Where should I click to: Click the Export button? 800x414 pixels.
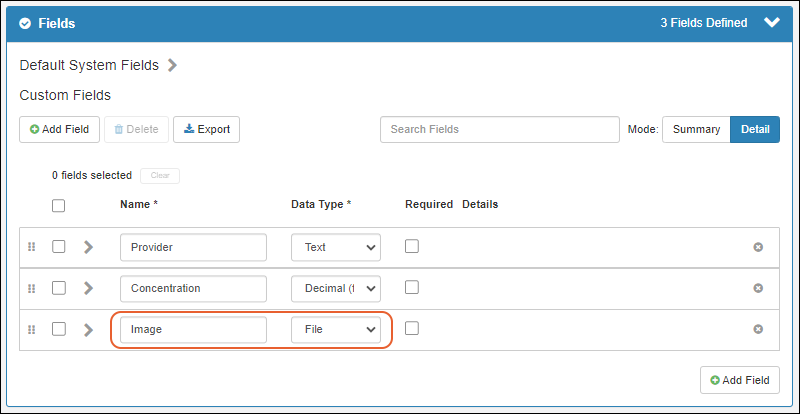pyautogui.click(x=206, y=129)
